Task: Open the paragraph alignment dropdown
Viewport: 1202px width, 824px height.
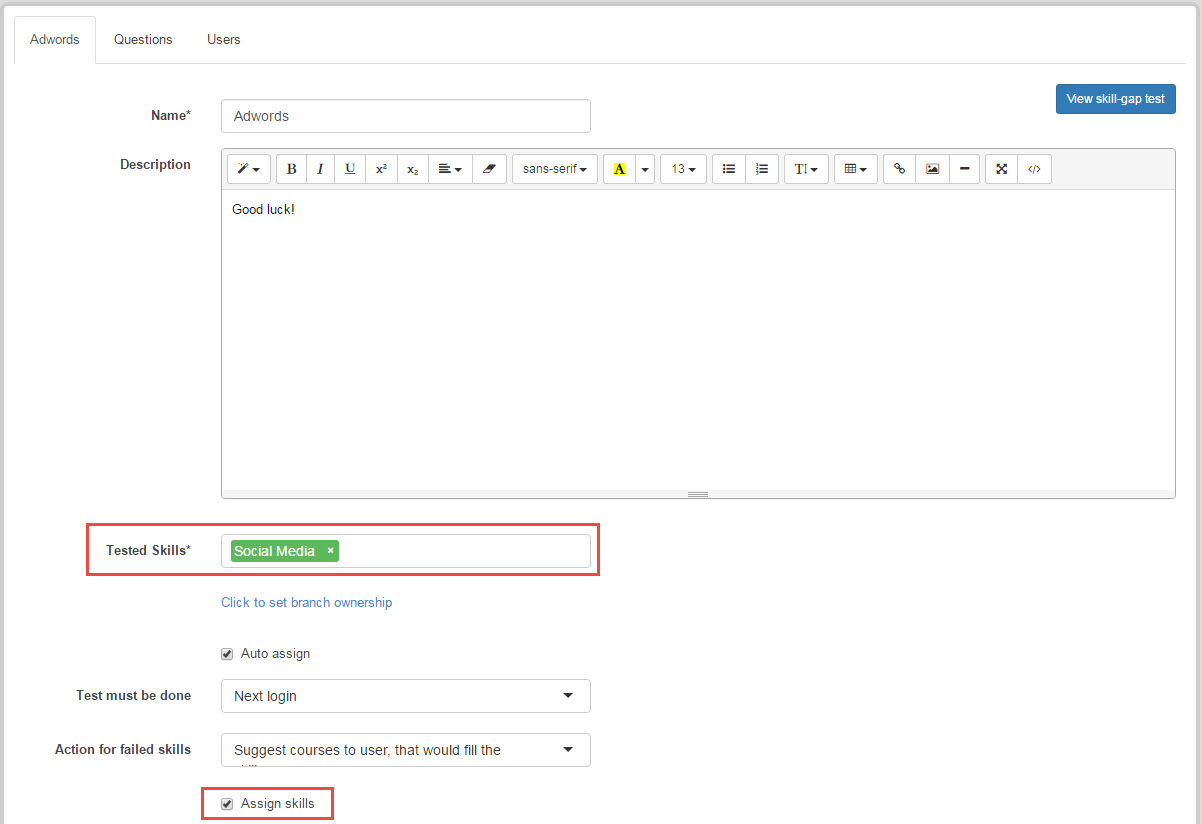Action: click(449, 169)
